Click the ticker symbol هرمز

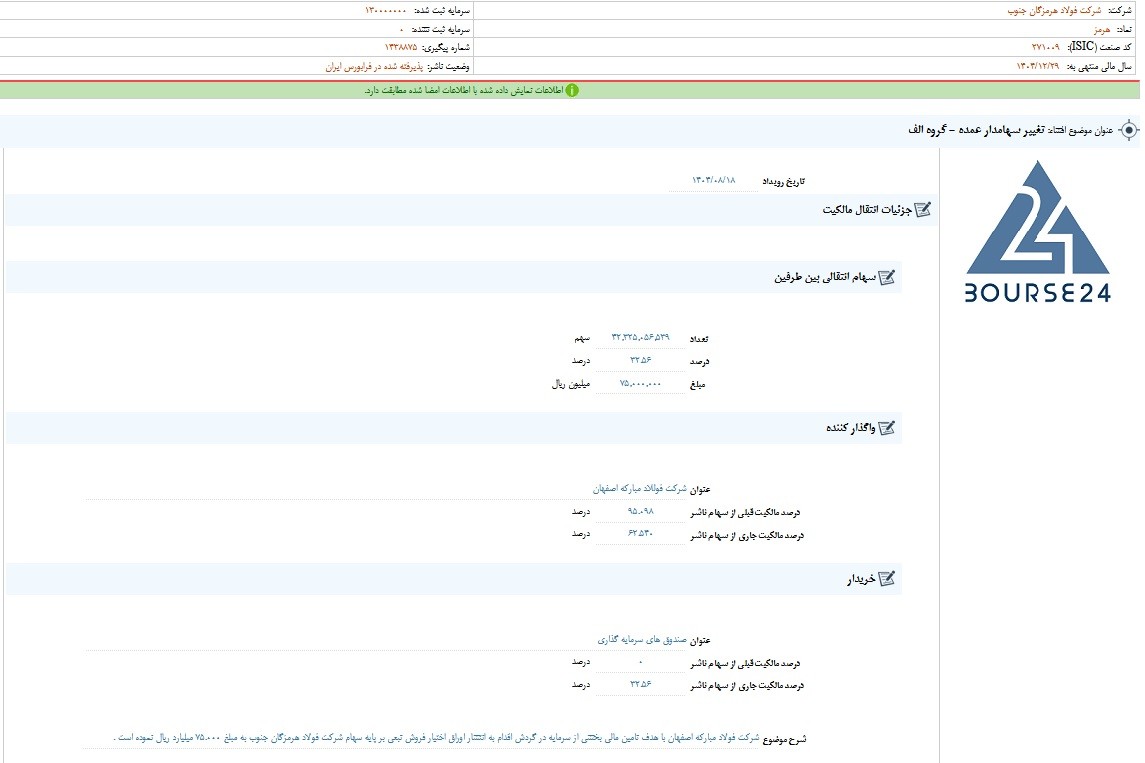point(1102,29)
